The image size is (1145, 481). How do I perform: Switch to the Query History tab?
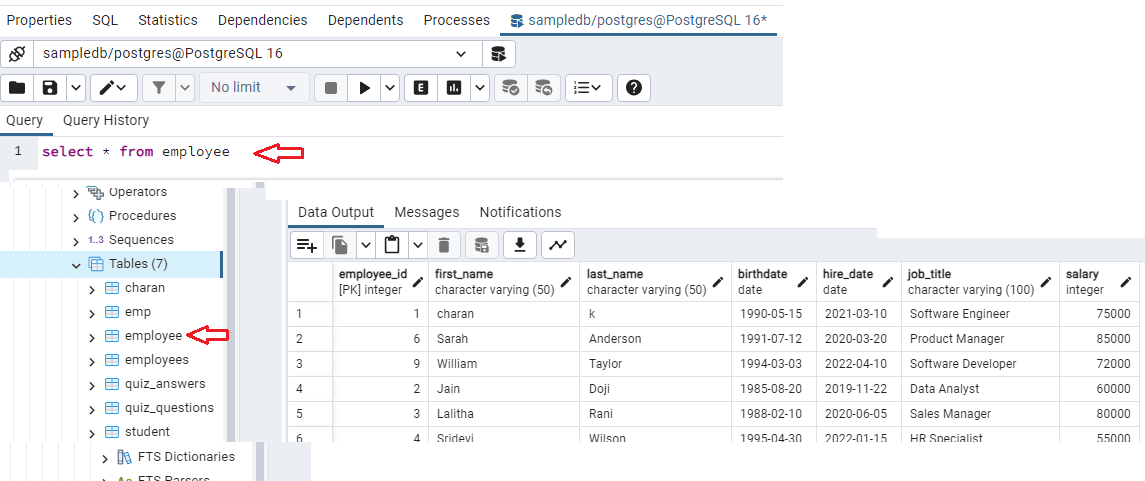(106, 120)
